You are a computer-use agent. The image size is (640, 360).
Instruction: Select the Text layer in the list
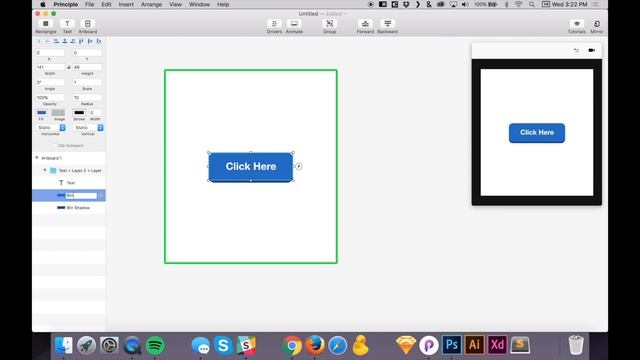(x=69, y=183)
